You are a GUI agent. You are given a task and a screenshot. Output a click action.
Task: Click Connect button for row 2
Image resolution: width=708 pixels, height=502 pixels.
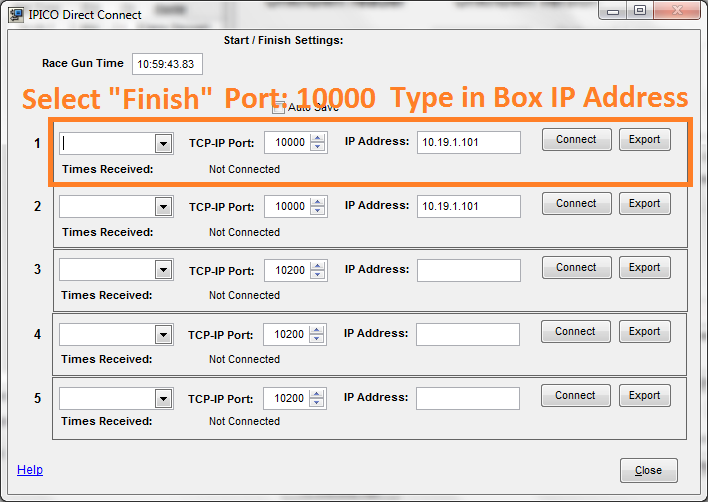tap(577, 204)
